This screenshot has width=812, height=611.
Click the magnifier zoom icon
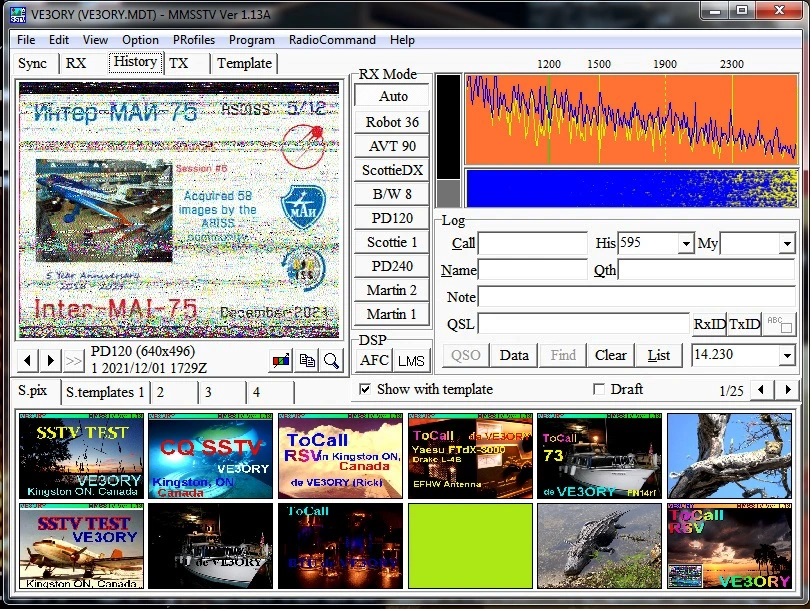click(x=331, y=361)
